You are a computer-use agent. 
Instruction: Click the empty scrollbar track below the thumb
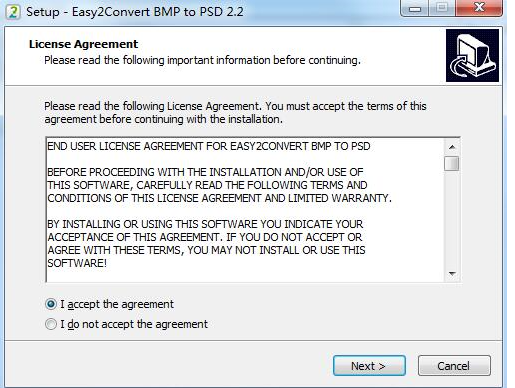[x=452, y=219]
